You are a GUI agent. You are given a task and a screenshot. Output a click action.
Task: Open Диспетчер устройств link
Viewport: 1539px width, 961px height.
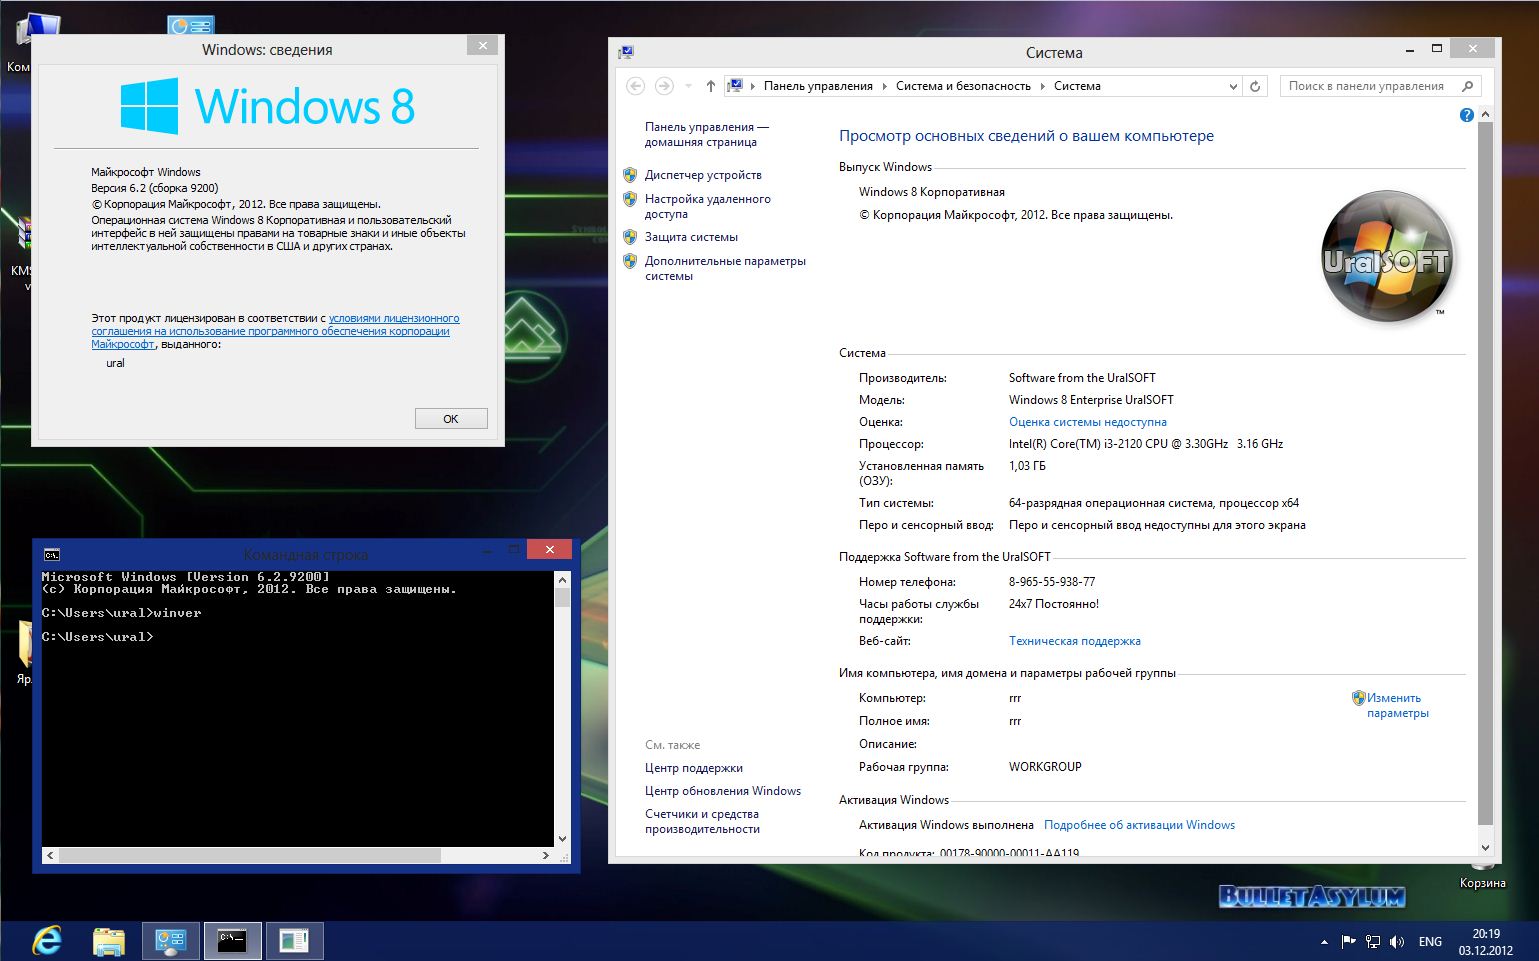pyautogui.click(x=703, y=175)
